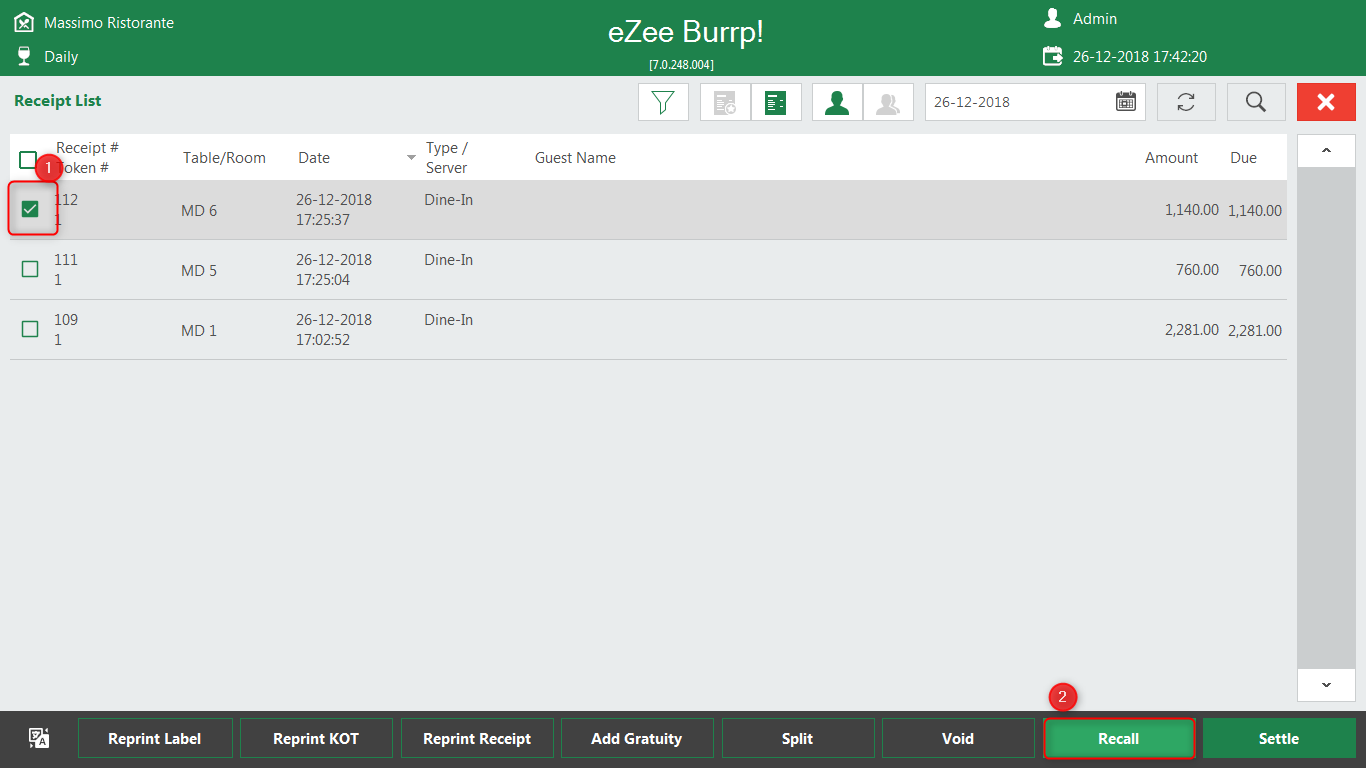Check the receipt 111 checkbox
The width and height of the screenshot is (1366, 768).
tap(30, 269)
